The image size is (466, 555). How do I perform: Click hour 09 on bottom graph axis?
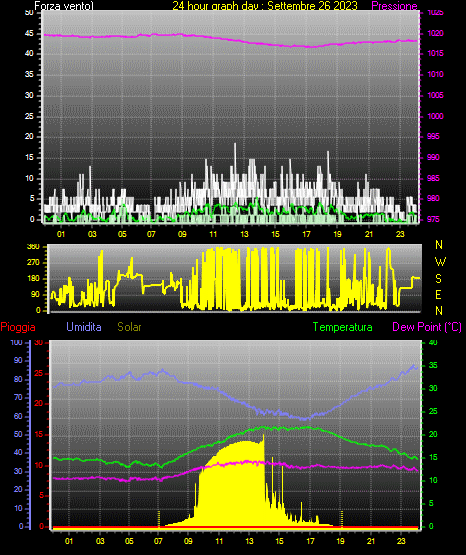click(188, 541)
